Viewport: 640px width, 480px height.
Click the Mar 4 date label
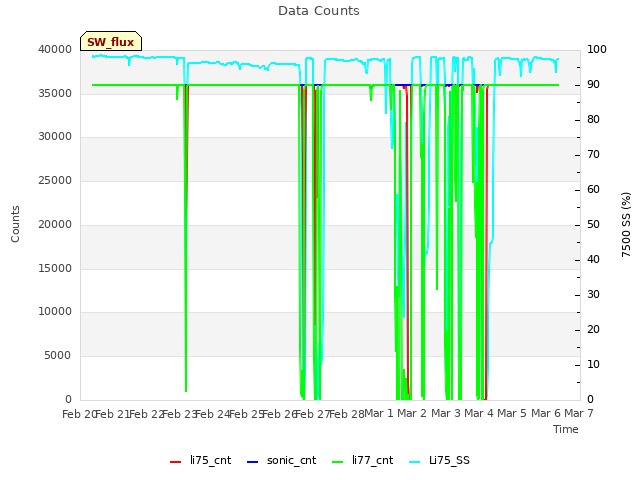[x=479, y=414]
